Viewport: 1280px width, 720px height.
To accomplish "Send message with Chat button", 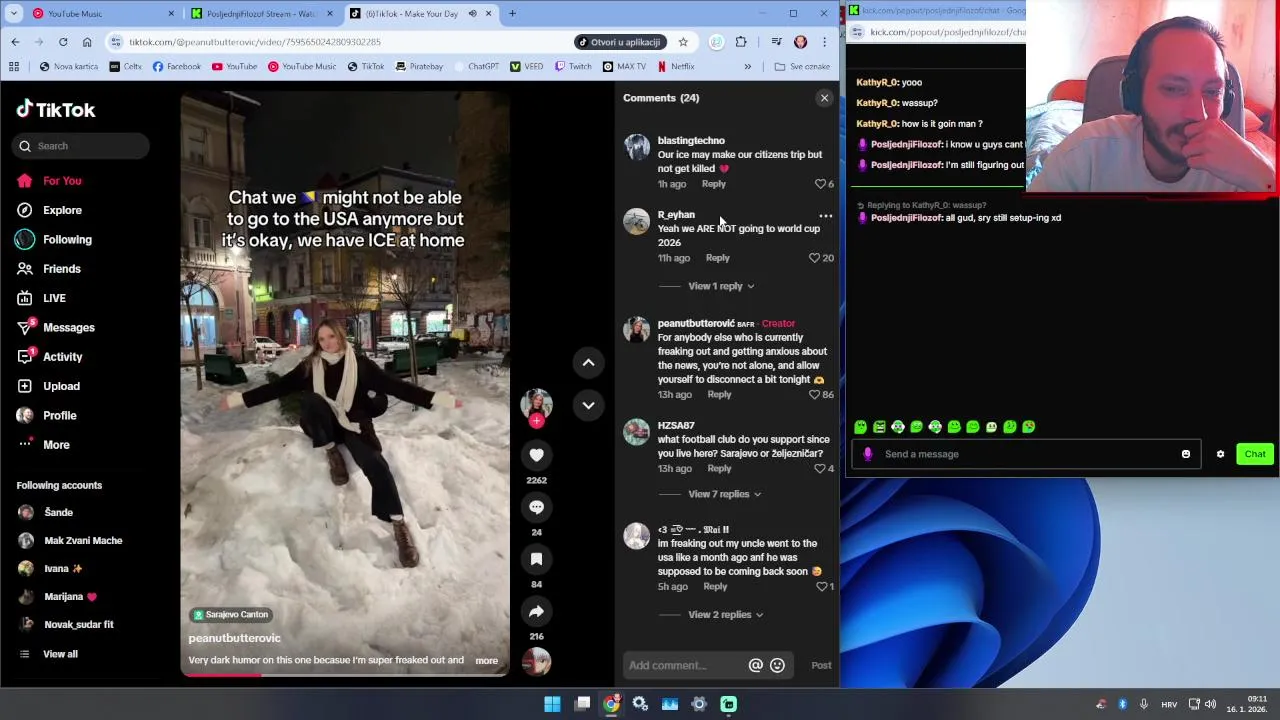I will click(x=1255, y=454).
